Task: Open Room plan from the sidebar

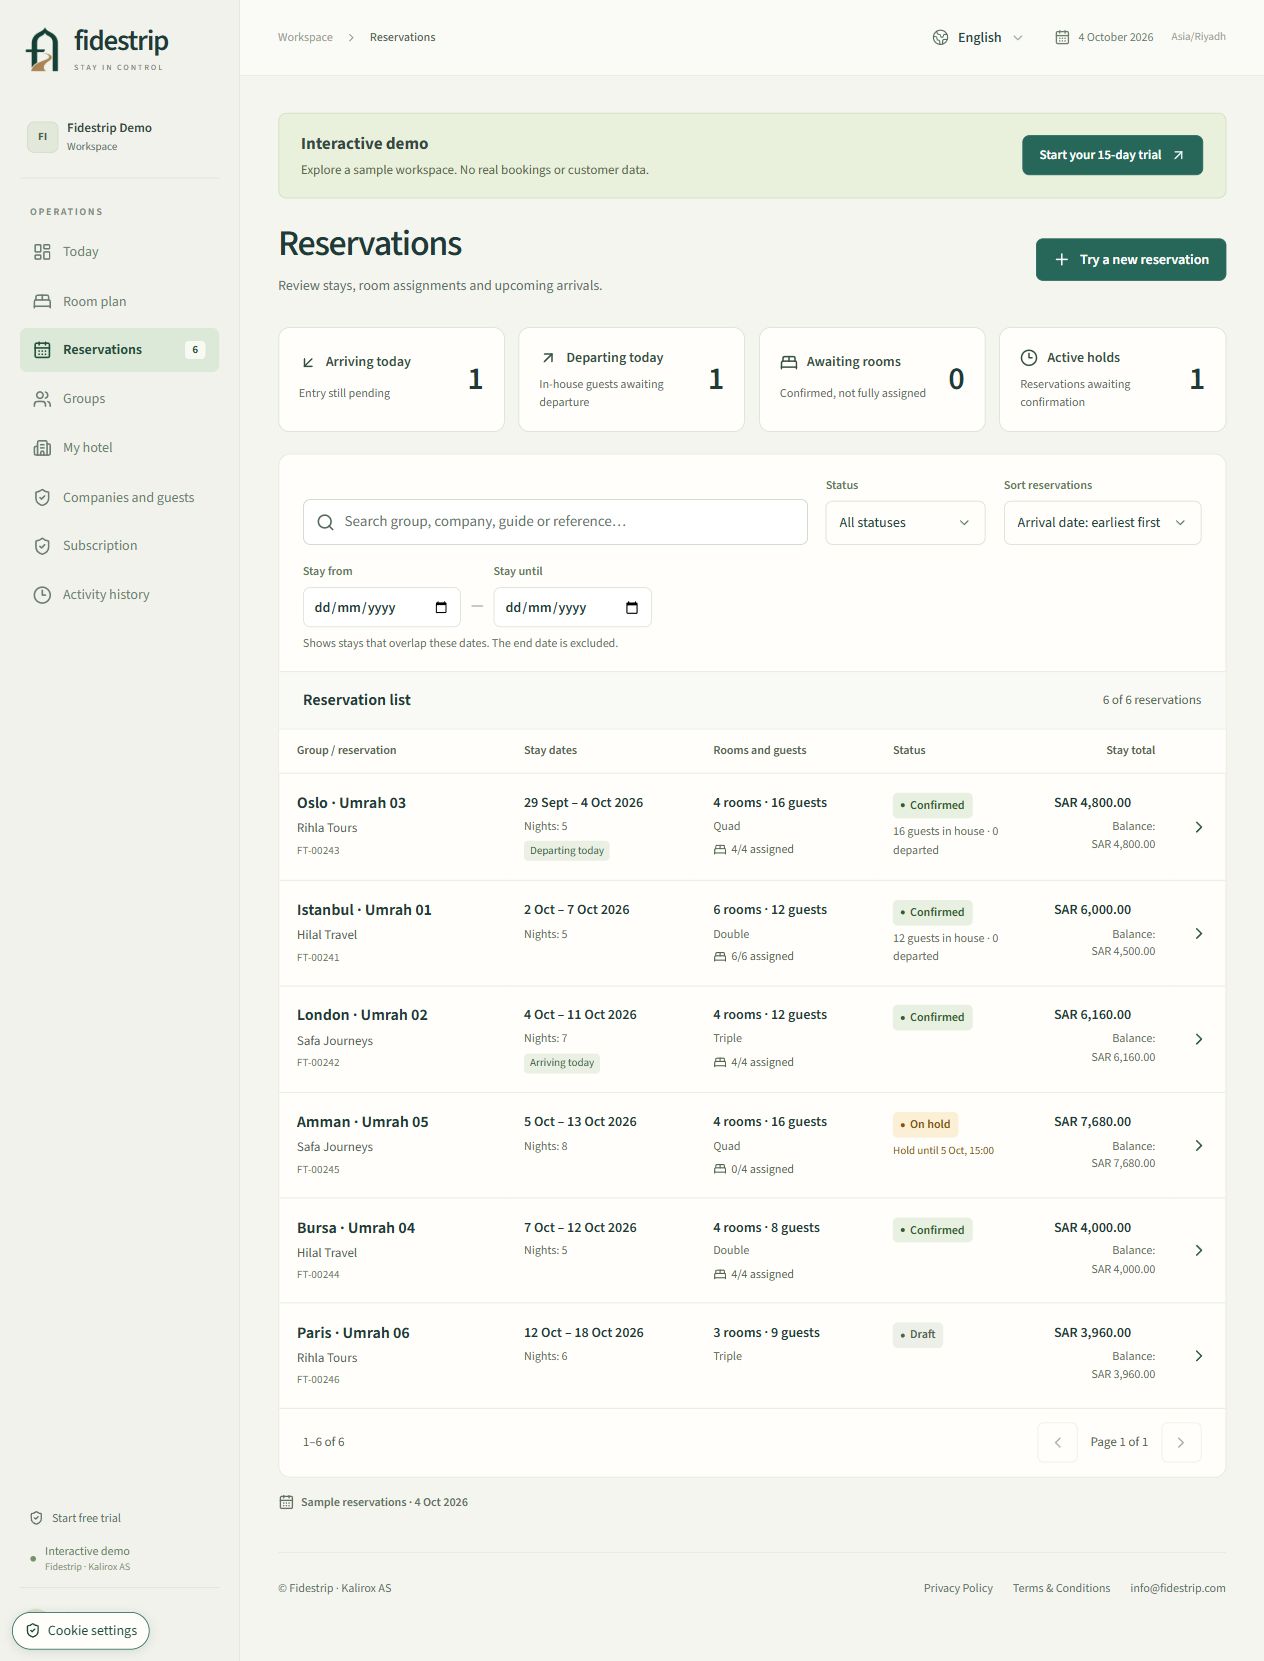Action: (x=119, y=301)
